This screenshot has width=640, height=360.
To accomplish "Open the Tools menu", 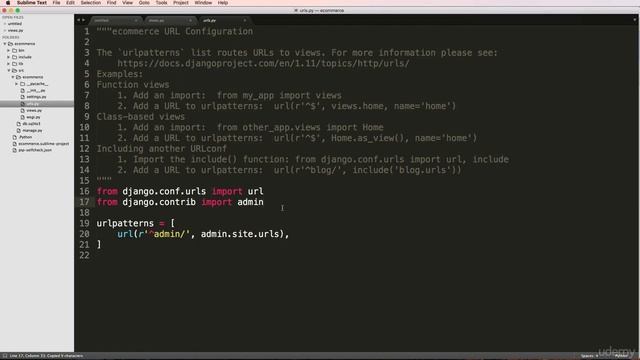I will tap(161, 3).
